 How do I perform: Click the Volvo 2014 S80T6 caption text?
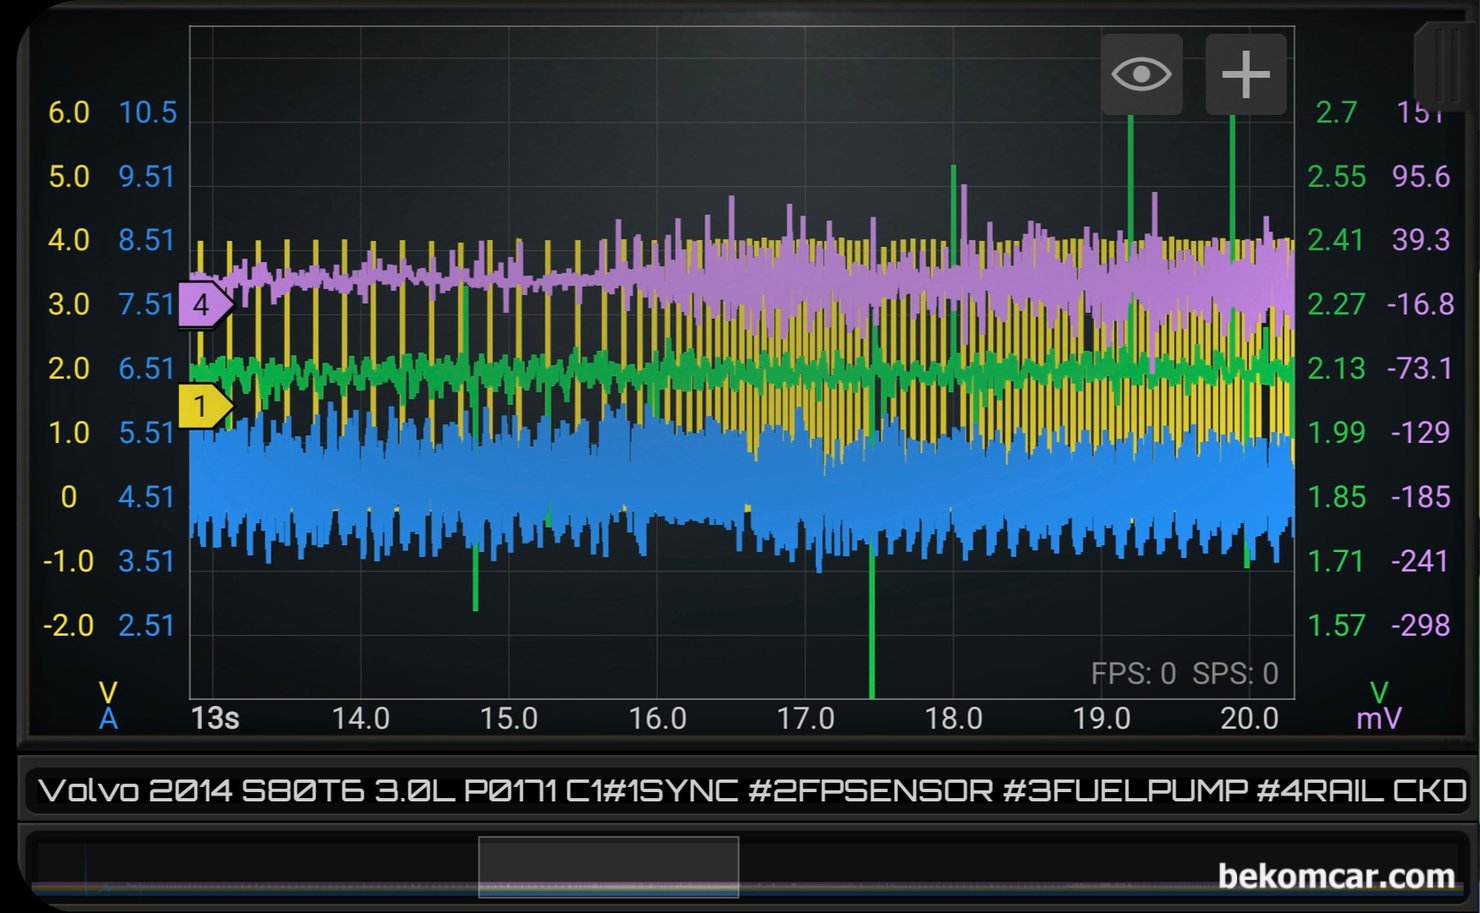(x=752, y=791)
